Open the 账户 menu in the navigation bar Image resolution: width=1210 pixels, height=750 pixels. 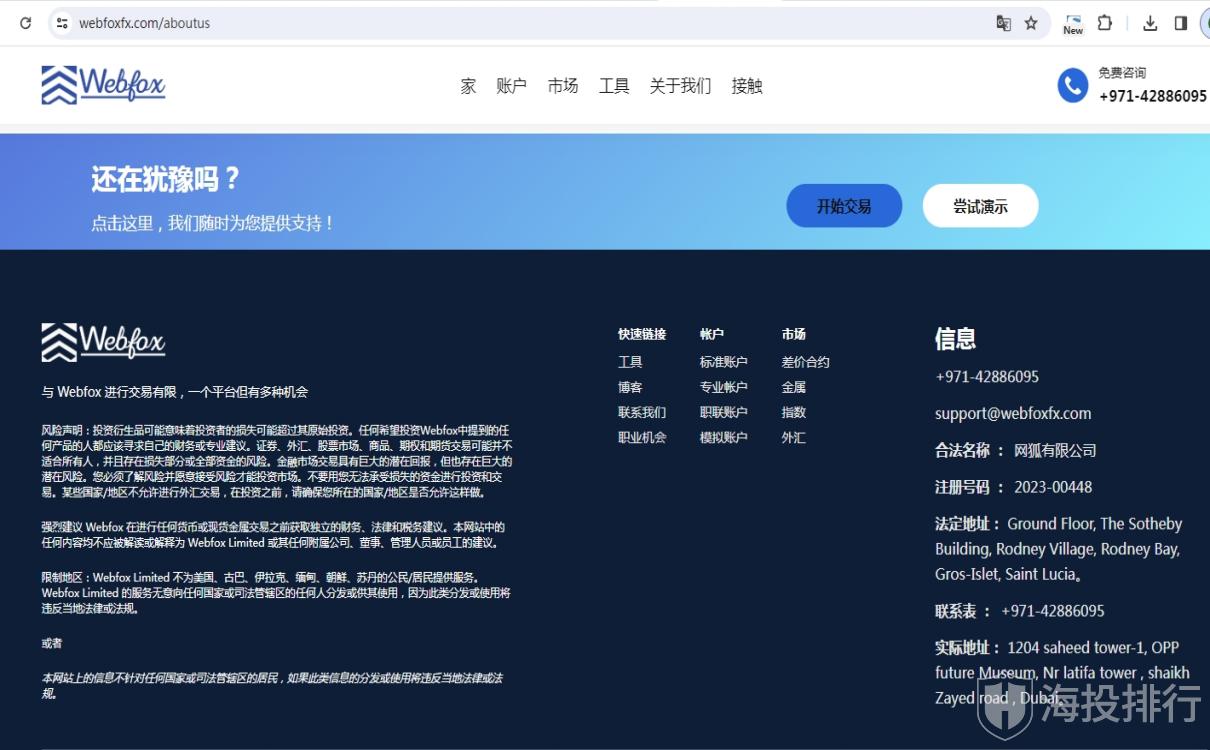(x=511, y=86)
